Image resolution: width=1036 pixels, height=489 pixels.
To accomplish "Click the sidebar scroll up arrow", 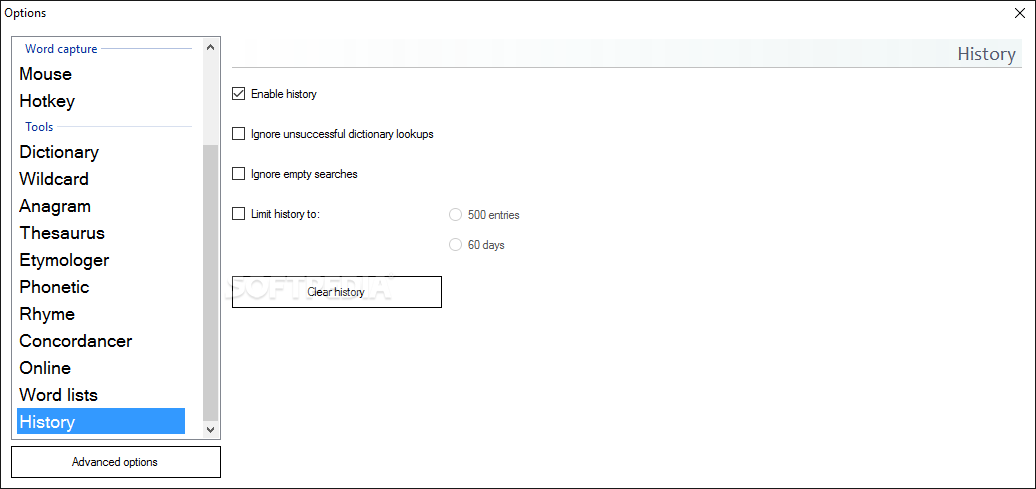I will [x=210, y=47].
